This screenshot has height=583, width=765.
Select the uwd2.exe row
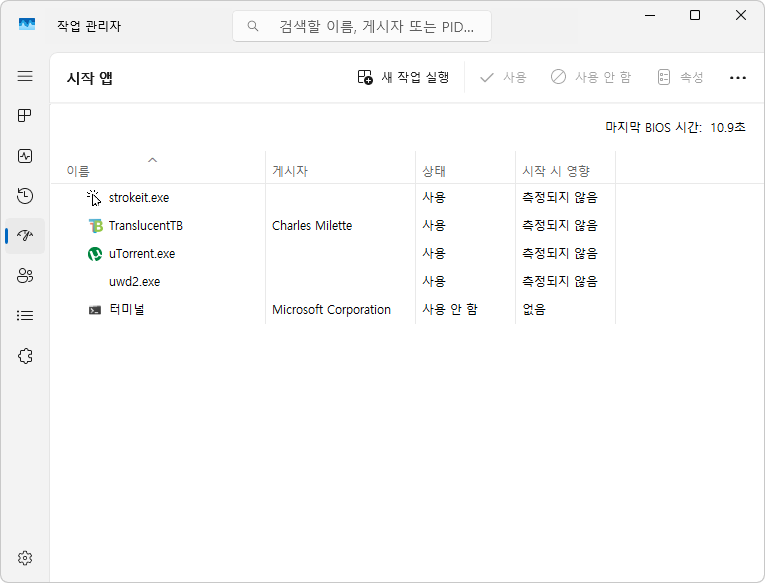(x=333, y=281)
